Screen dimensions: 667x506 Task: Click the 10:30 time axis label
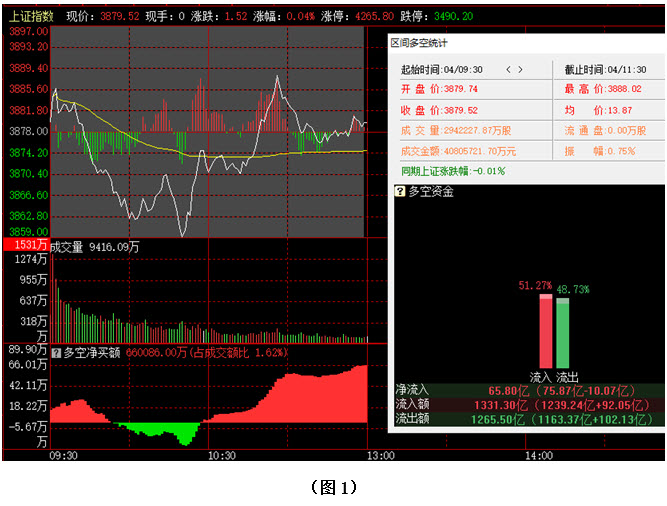click(x=221, y=455)
